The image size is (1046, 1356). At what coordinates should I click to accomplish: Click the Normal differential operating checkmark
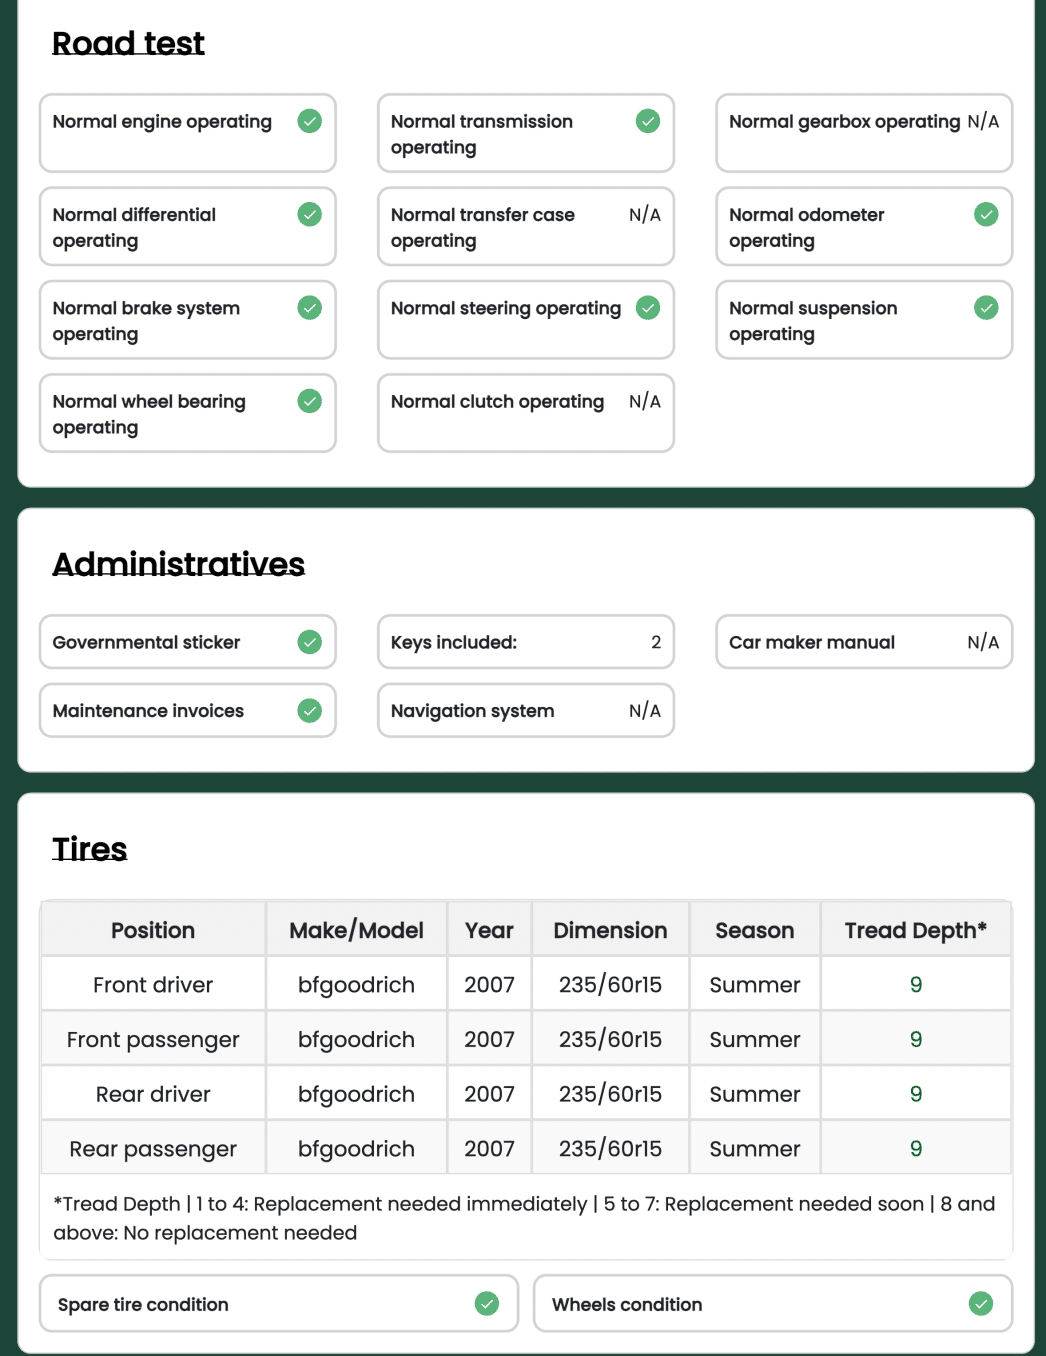[310, 214]
